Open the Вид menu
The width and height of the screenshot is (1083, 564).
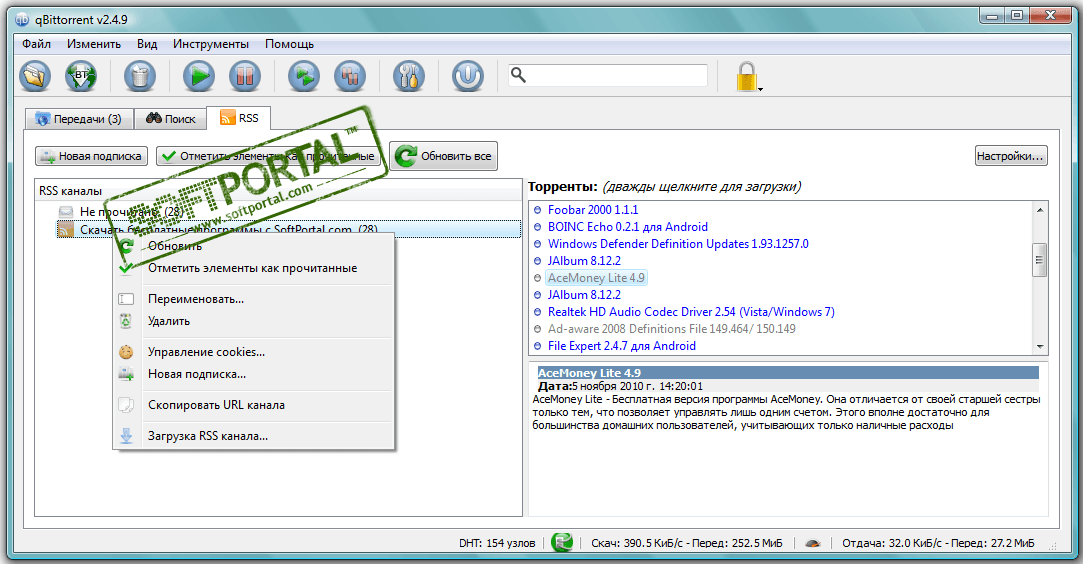click(x=147, y=43)
